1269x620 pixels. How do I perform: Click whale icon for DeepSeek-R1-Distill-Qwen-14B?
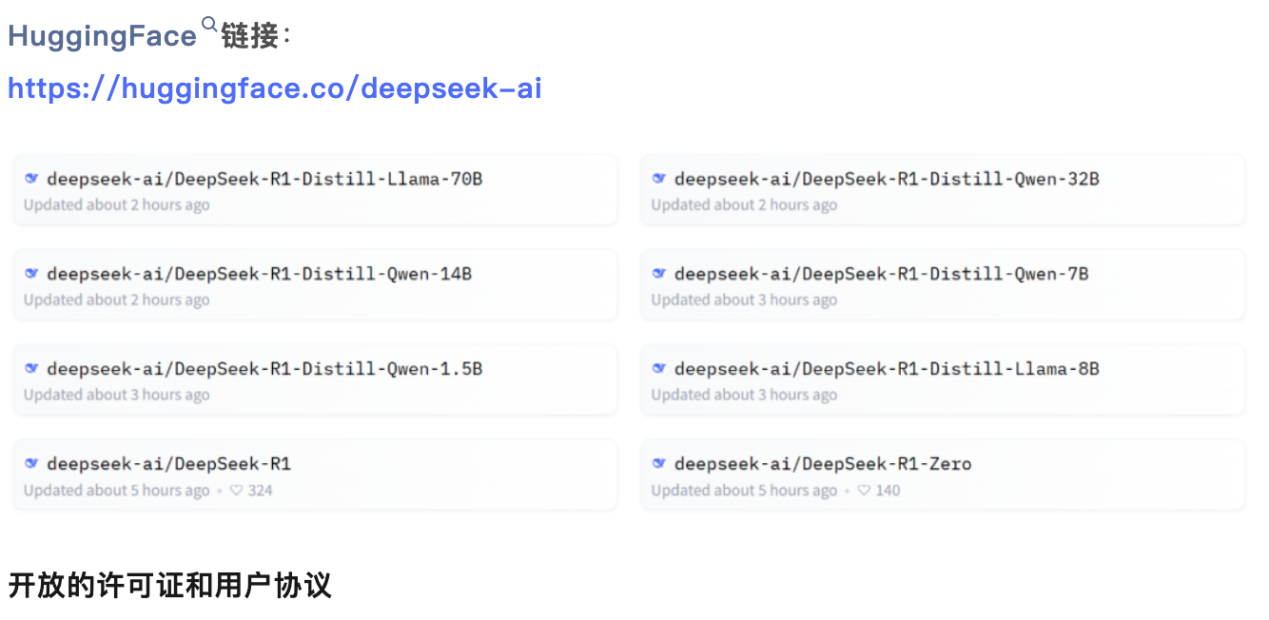[31, 274]
